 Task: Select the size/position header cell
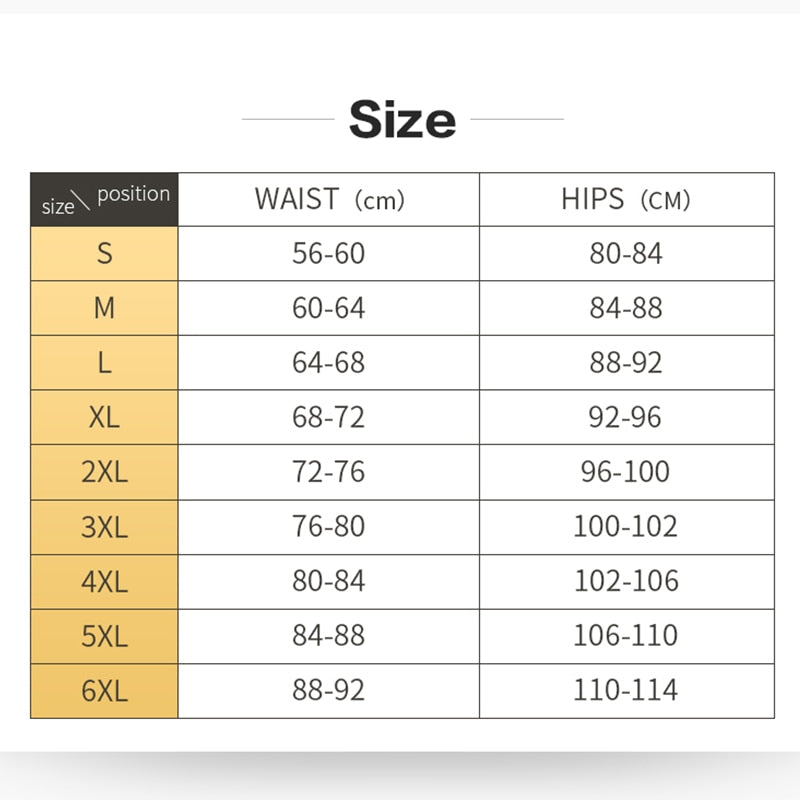coord(104,199)
